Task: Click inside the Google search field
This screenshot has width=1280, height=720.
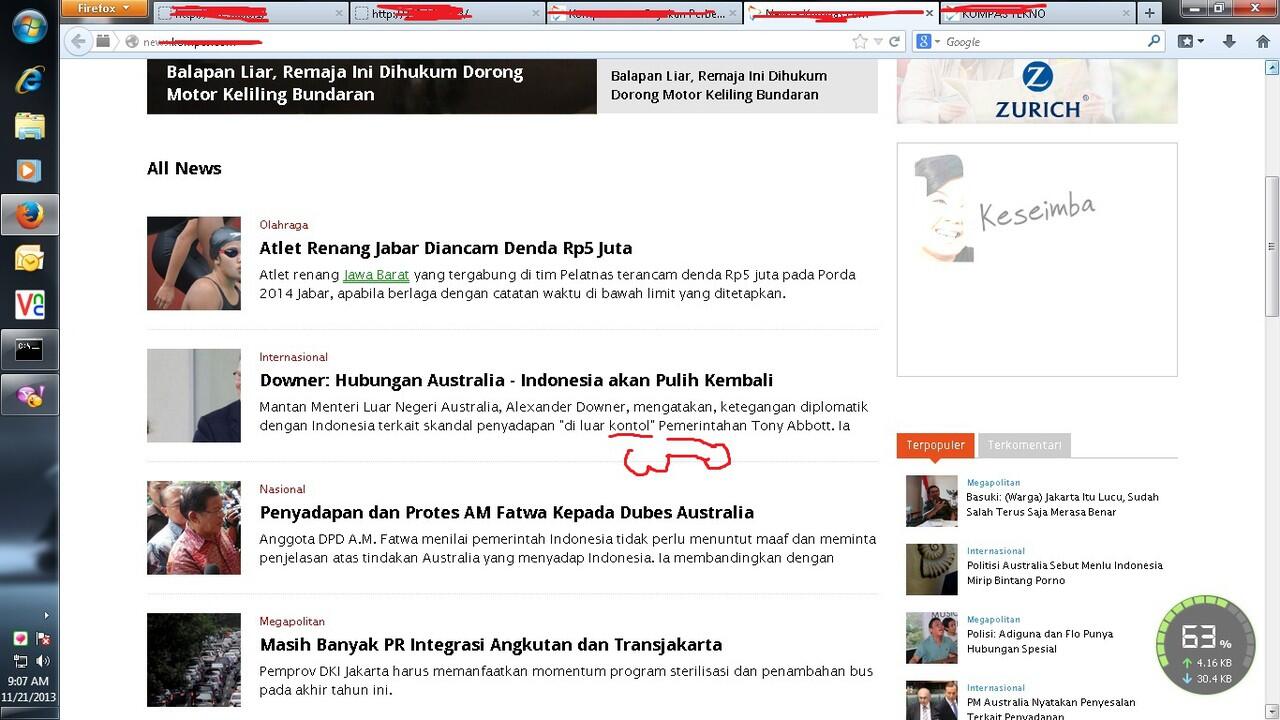Action: (x=1040, y=41)
